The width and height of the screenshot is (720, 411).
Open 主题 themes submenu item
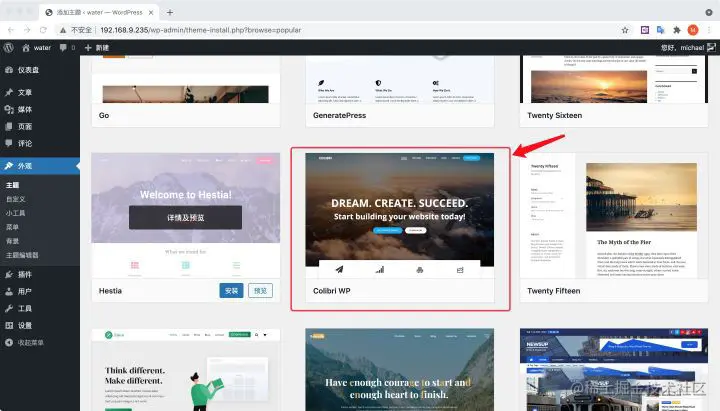12,185
